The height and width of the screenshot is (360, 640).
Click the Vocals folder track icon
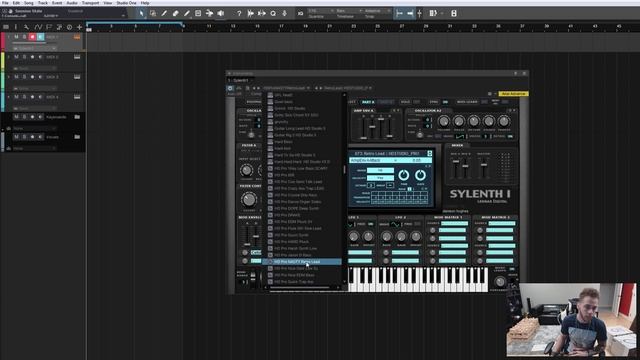coord(77,137)
